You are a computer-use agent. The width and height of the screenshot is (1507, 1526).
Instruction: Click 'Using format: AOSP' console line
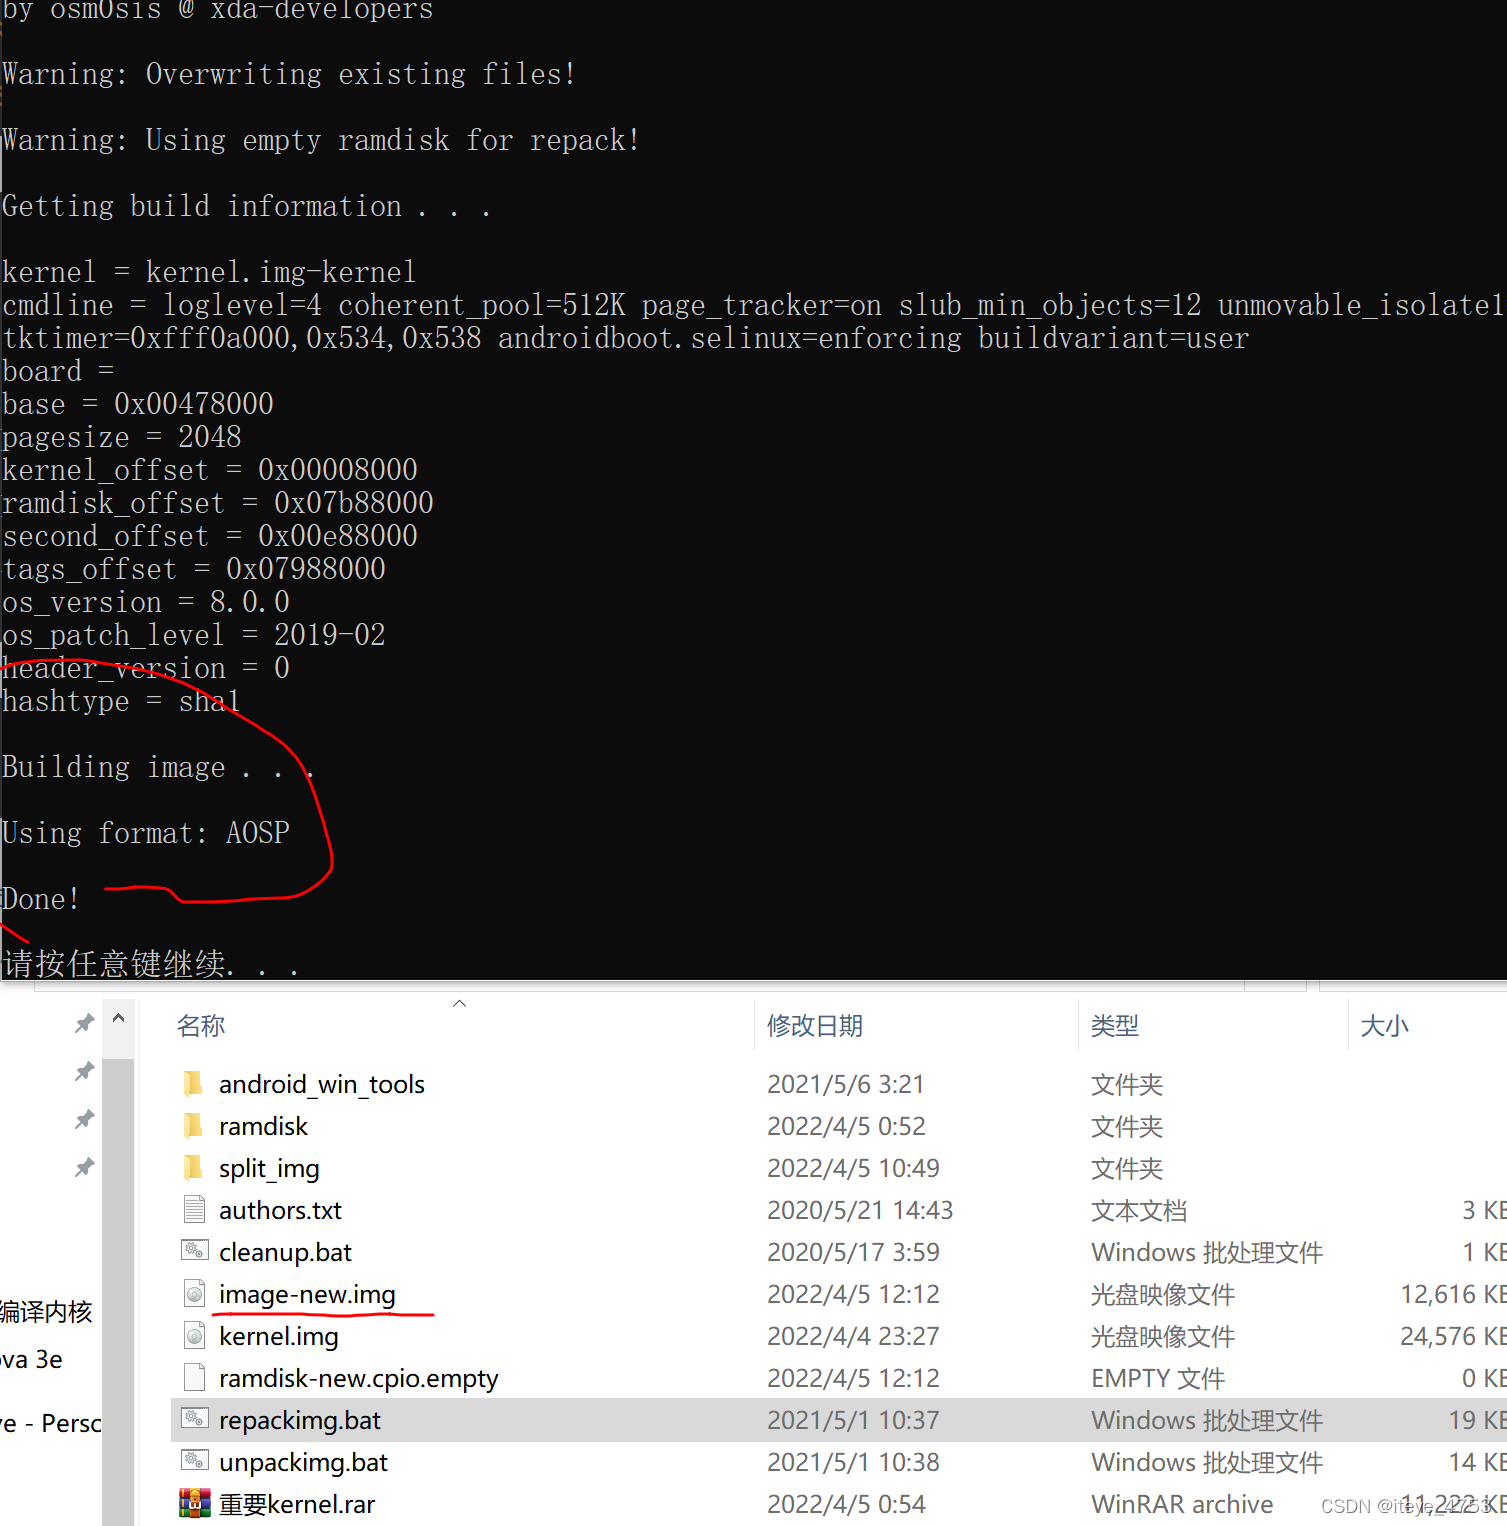click(x=146, y=833)
